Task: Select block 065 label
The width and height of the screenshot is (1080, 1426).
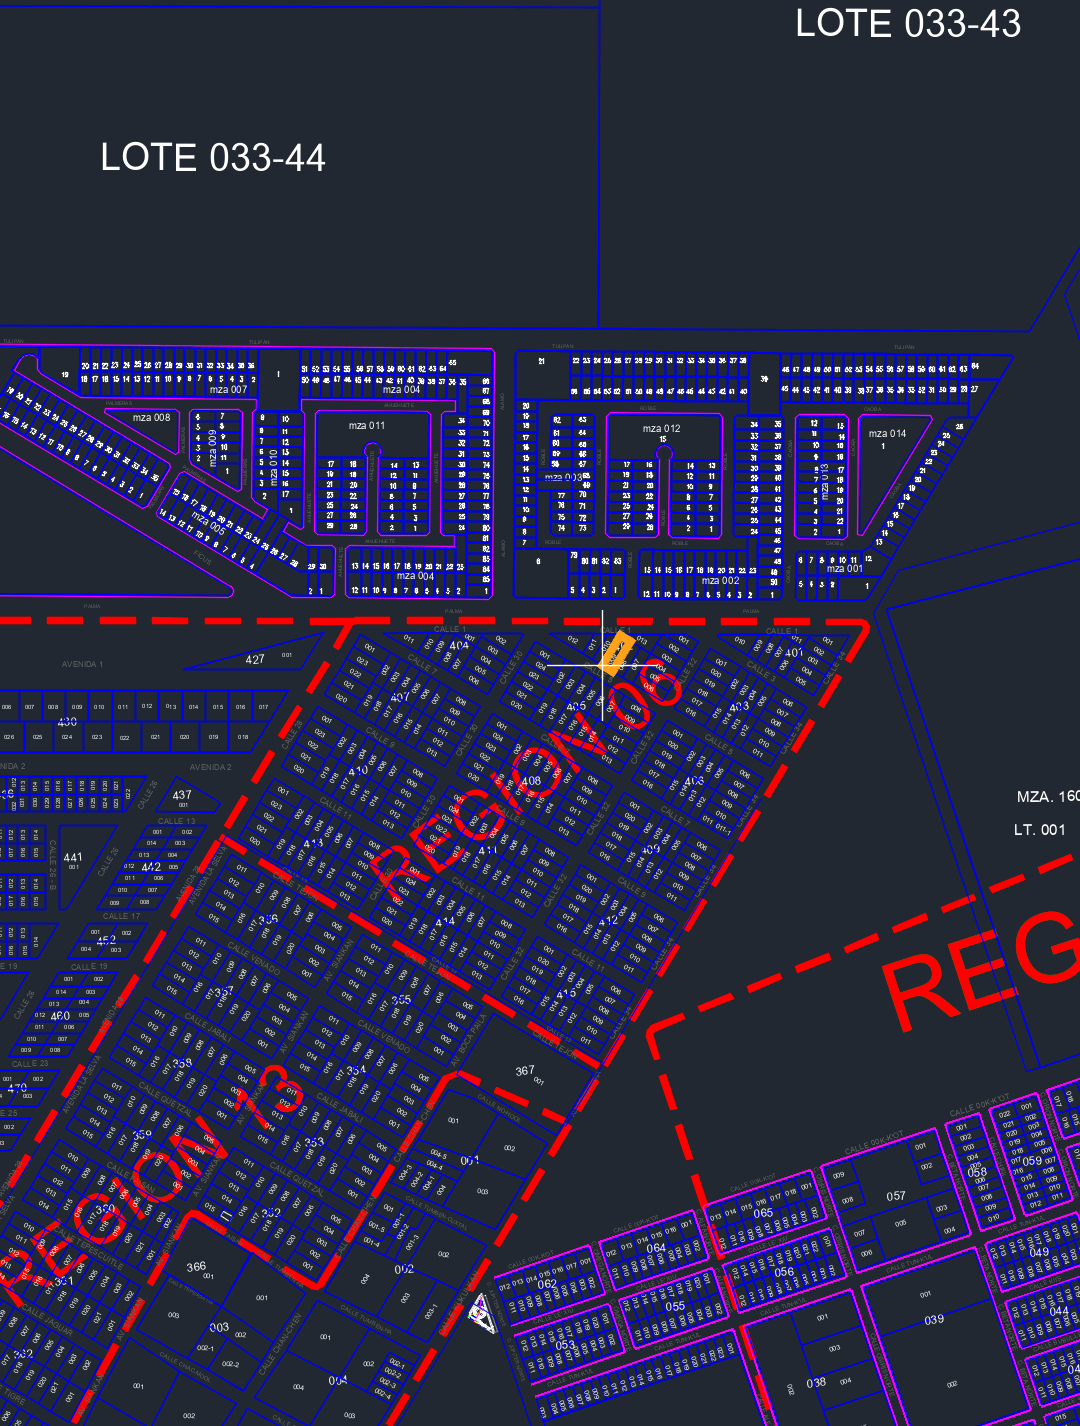Action: point(763,1212)
